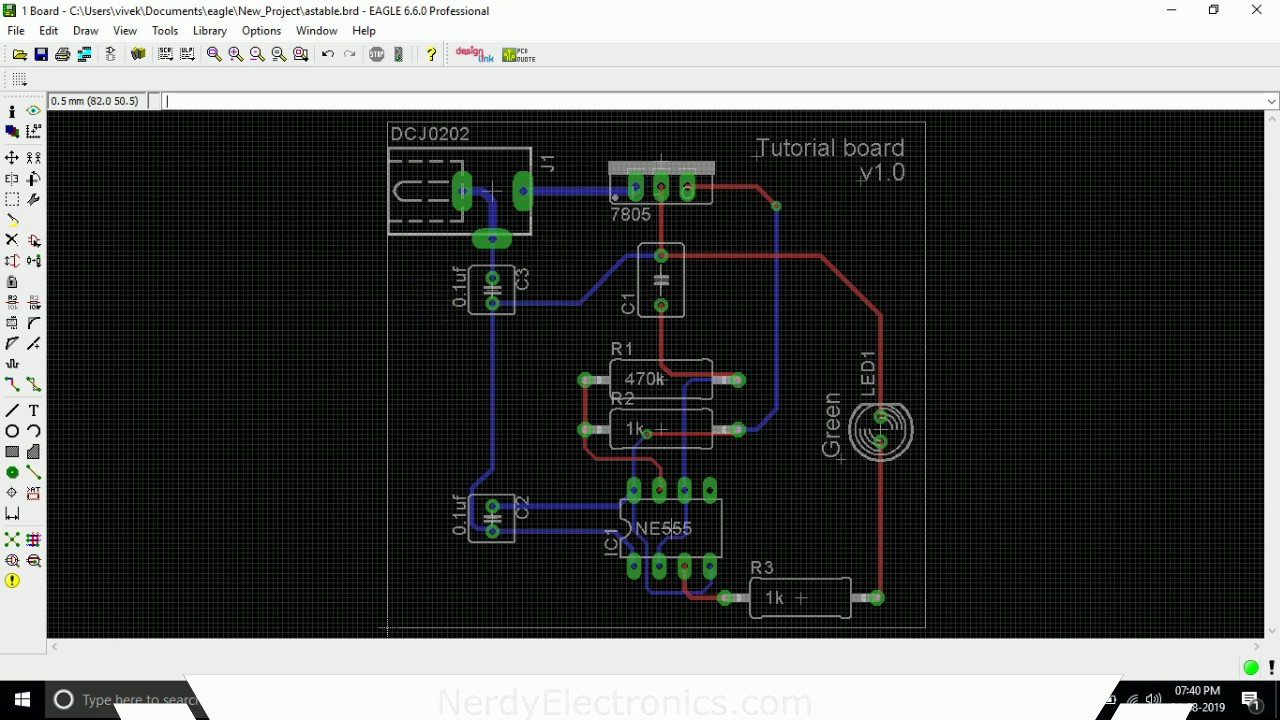Image resolution: width=1280 pixels, height=720 pixels.
Task: Open the Window menu
Action: [317, 31]
